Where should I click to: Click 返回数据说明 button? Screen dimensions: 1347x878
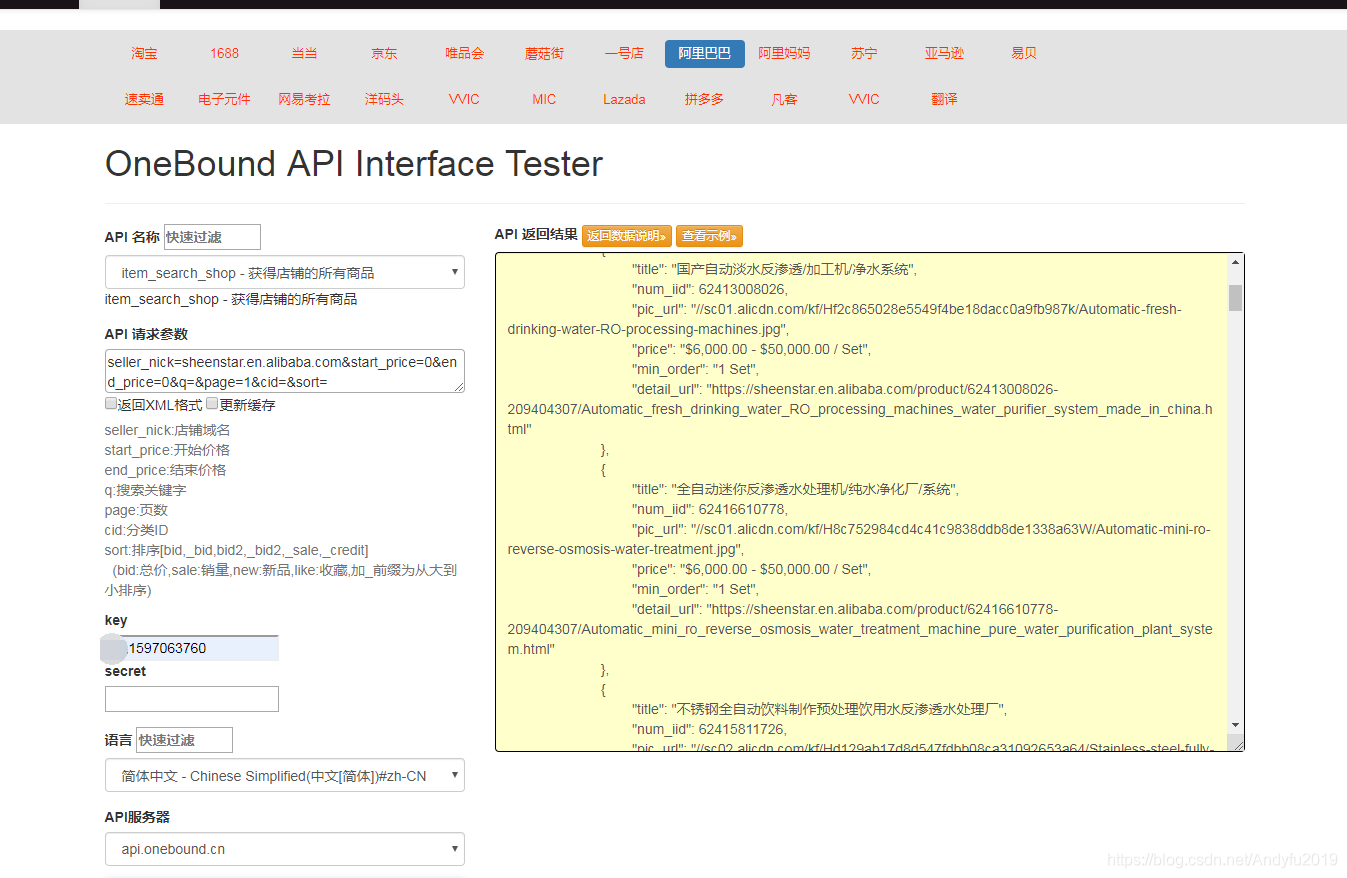tap(627, 236)
